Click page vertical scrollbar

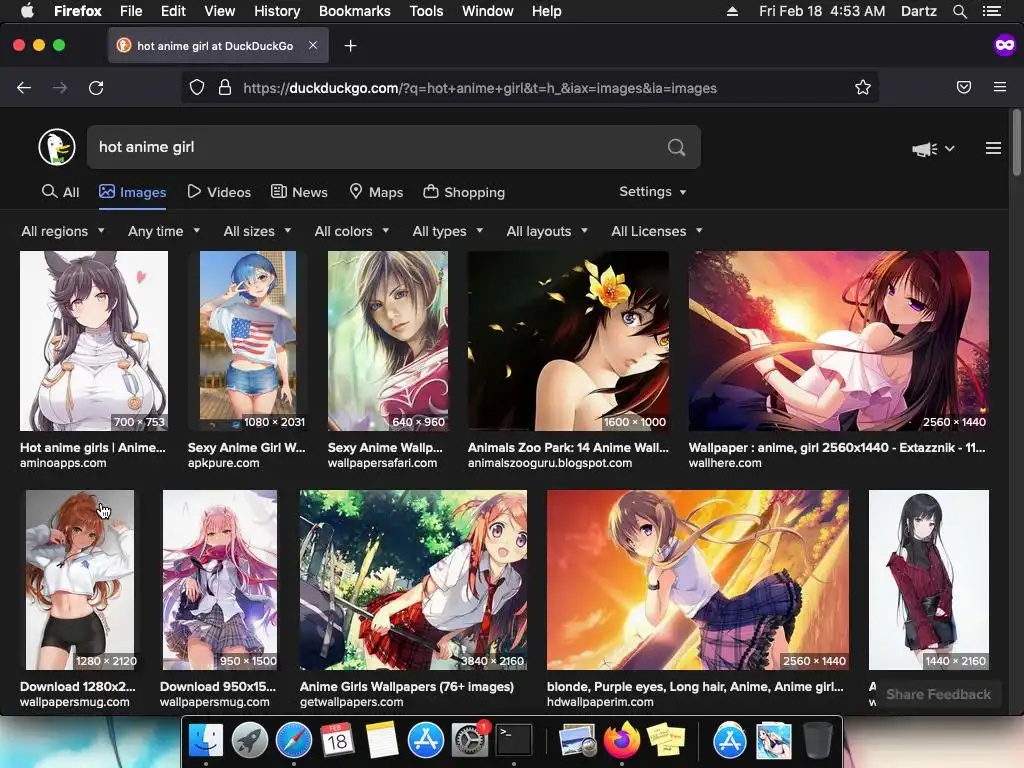tap(1016, 143)
